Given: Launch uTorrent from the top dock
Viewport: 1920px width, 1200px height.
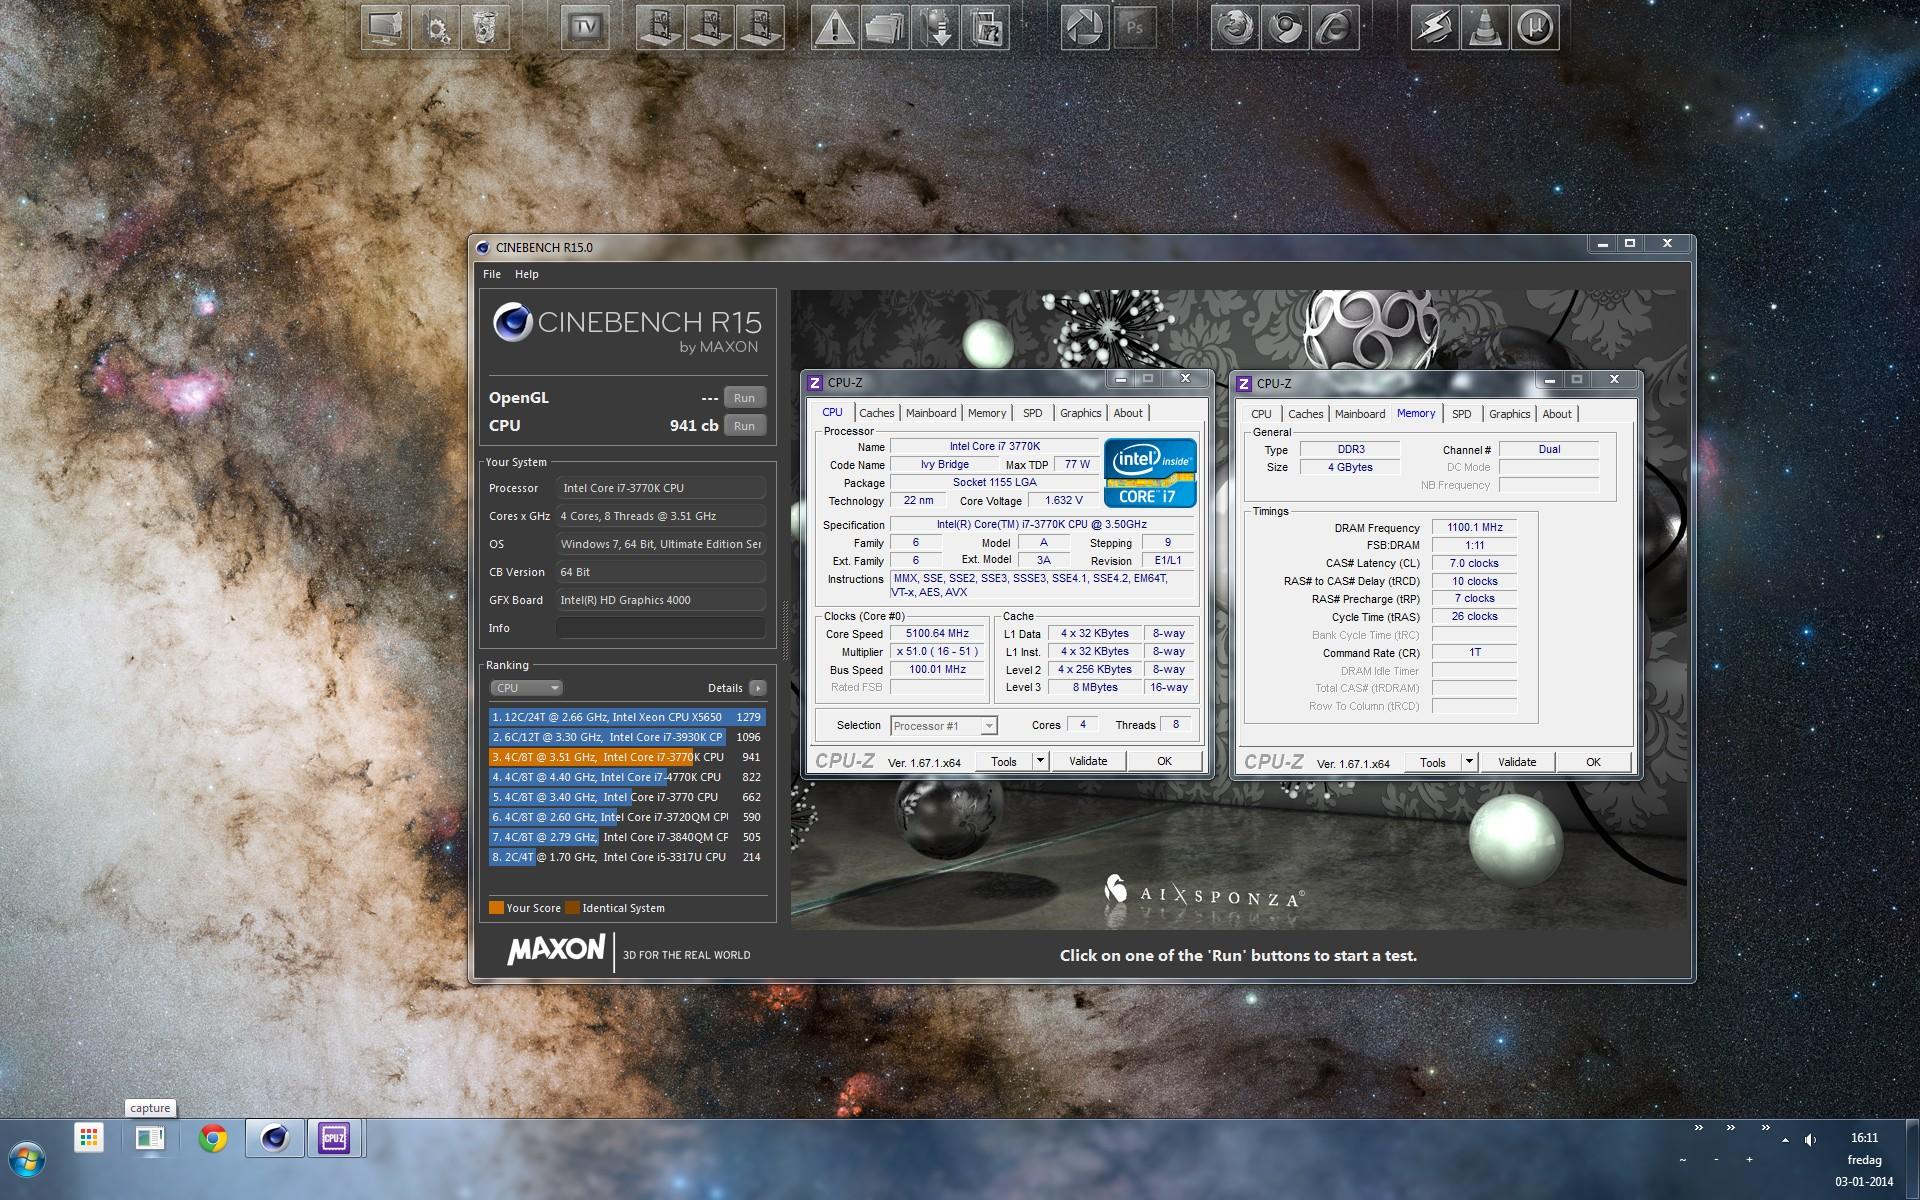Looking at the screenshot, I should click(1535, 27).
